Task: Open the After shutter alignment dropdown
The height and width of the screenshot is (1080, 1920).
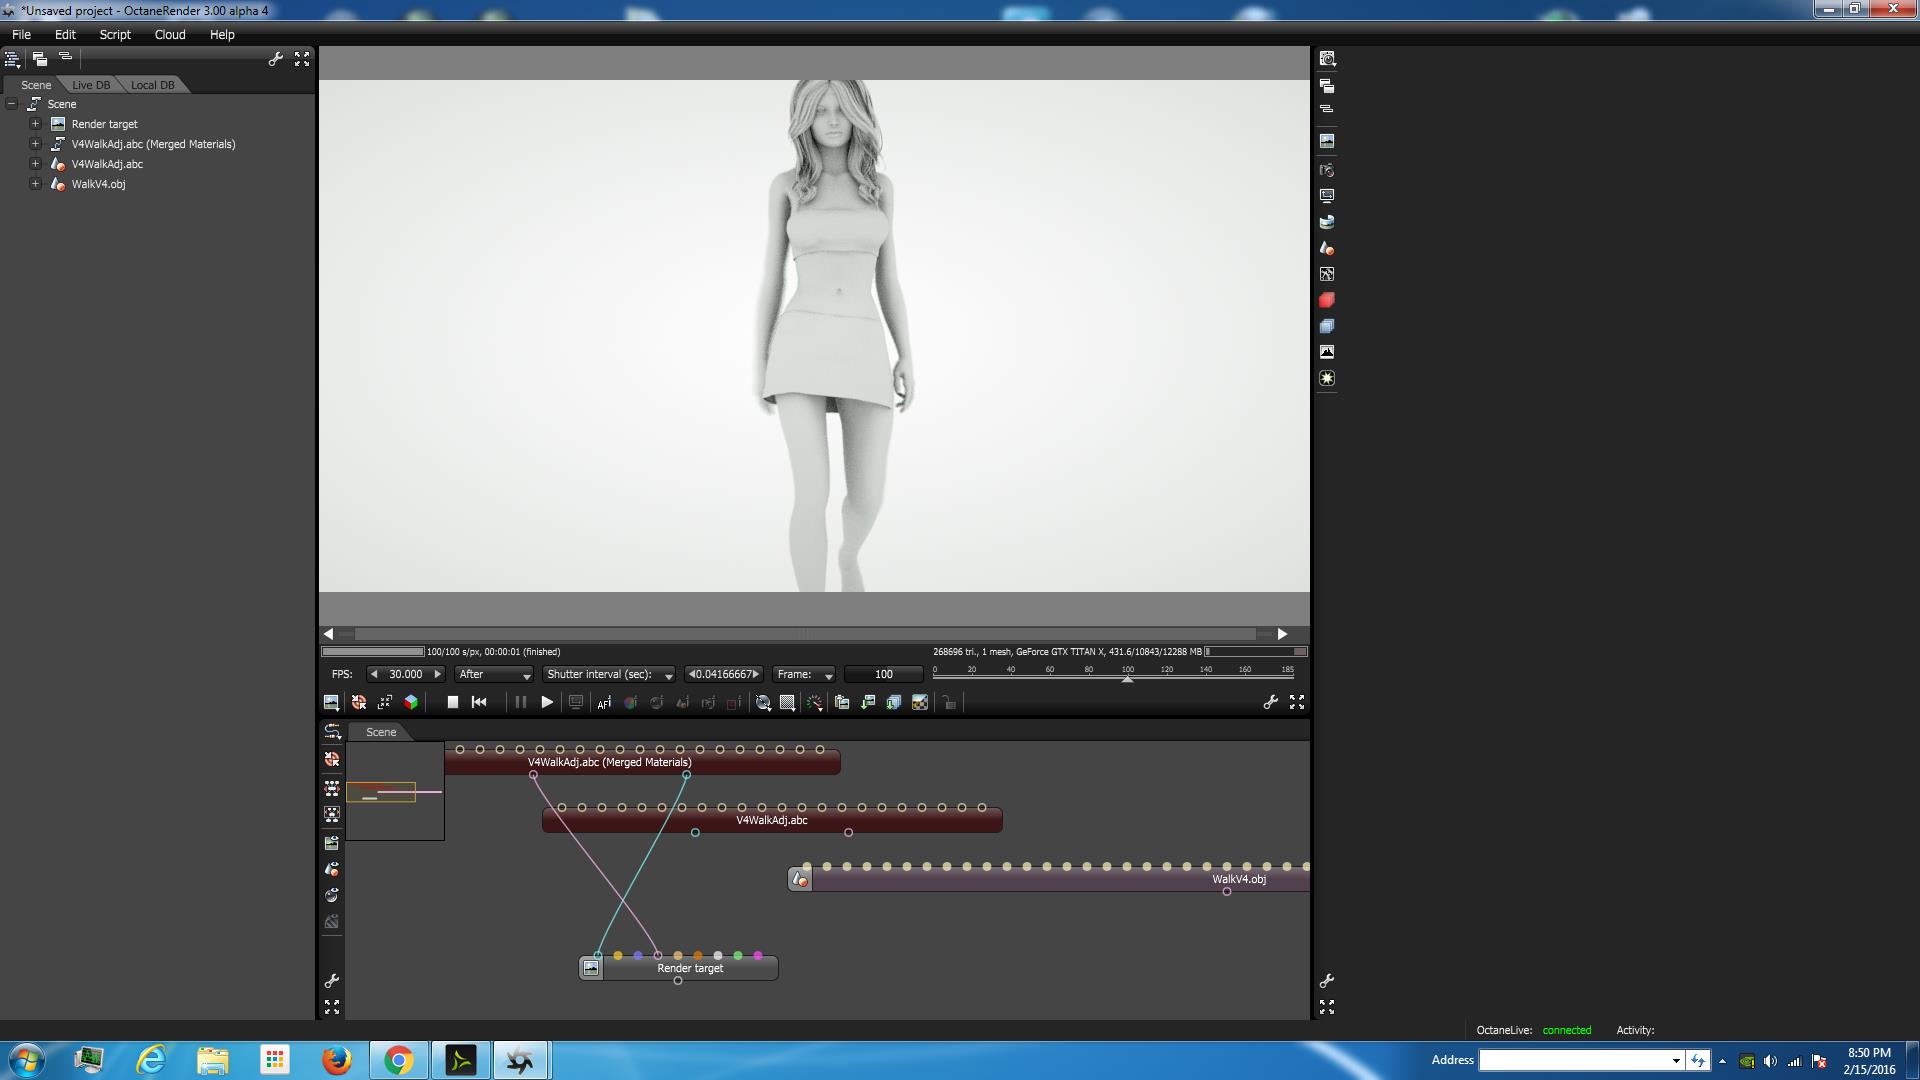Action: click(494, 674)
